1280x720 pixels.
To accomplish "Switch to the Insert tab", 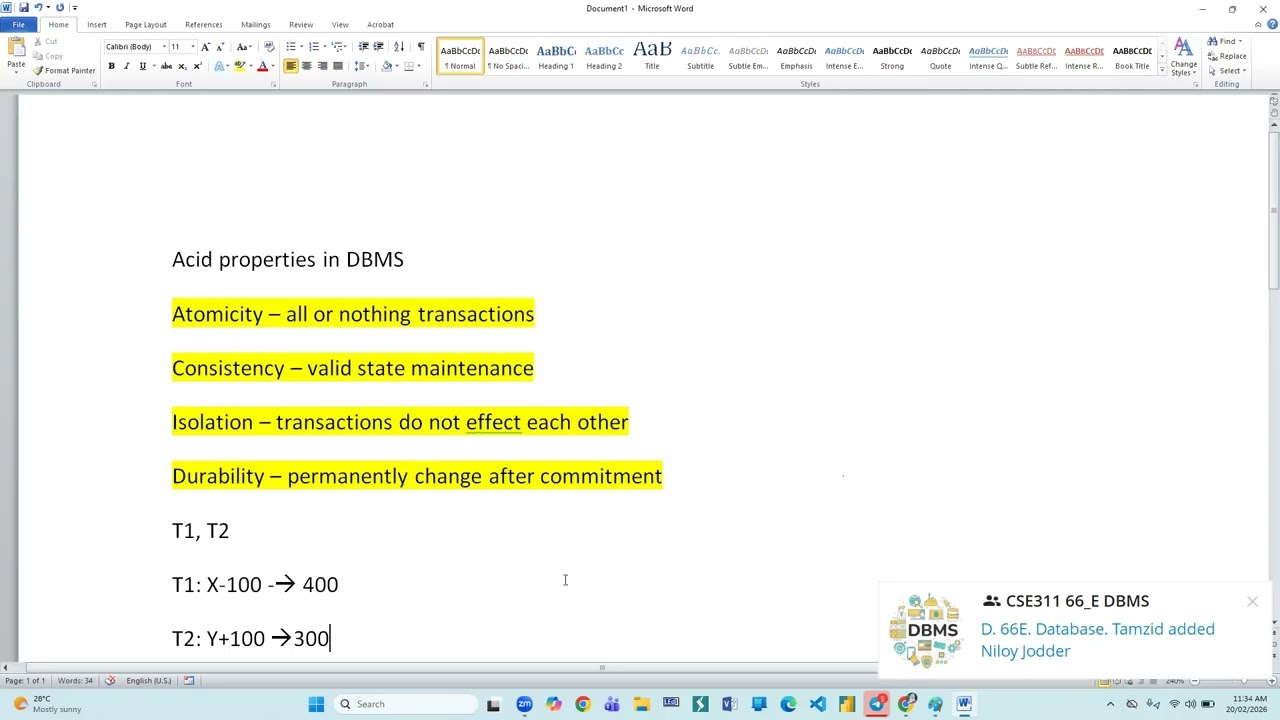I will coord(97,24).
